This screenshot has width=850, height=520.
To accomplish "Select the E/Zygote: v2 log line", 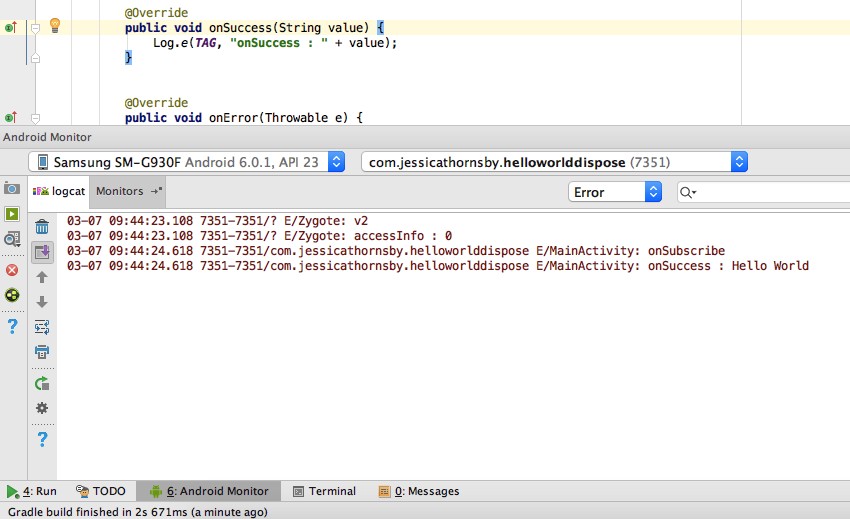I will click(x=217, y=221).
